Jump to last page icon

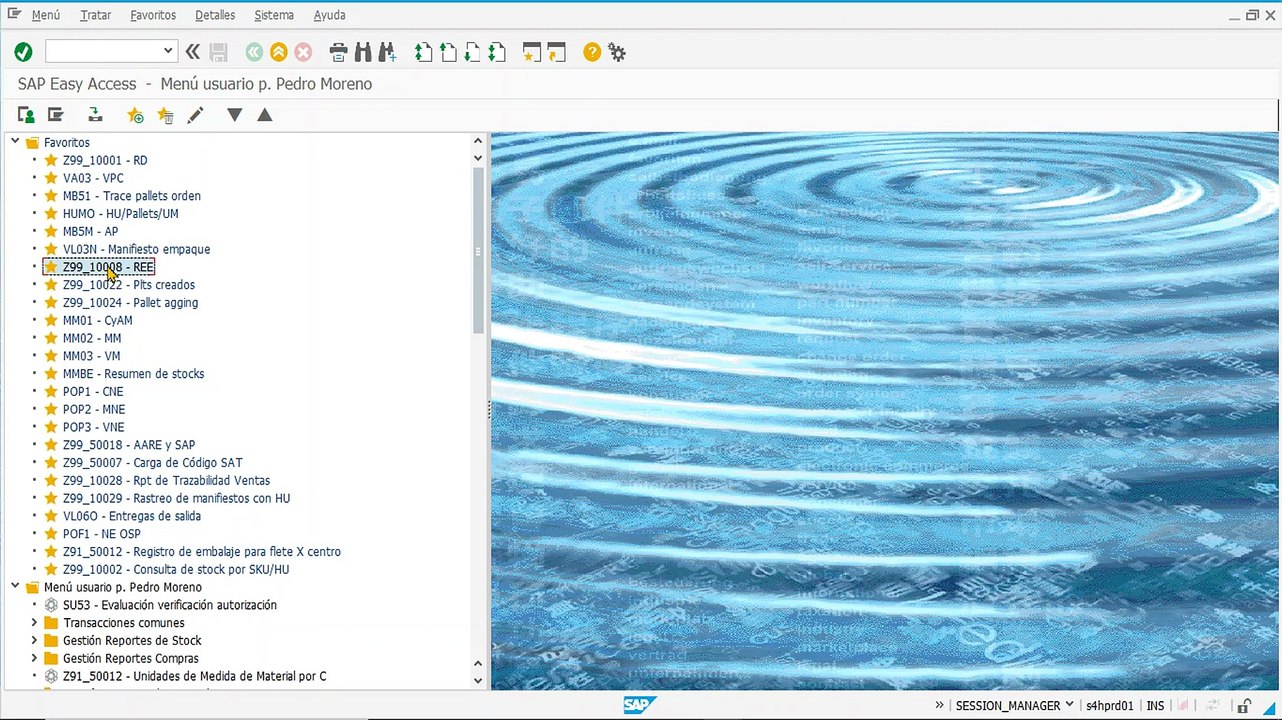496,52
